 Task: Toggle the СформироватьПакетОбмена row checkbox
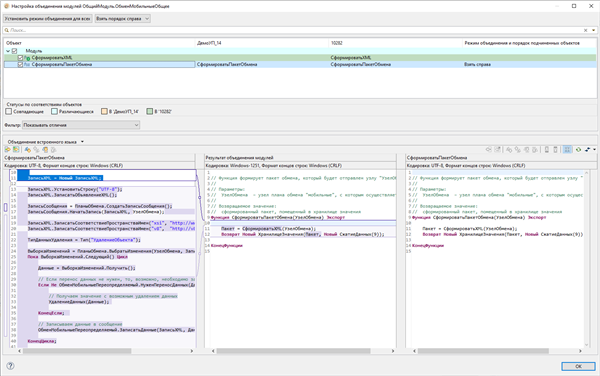tap(20, 65)
